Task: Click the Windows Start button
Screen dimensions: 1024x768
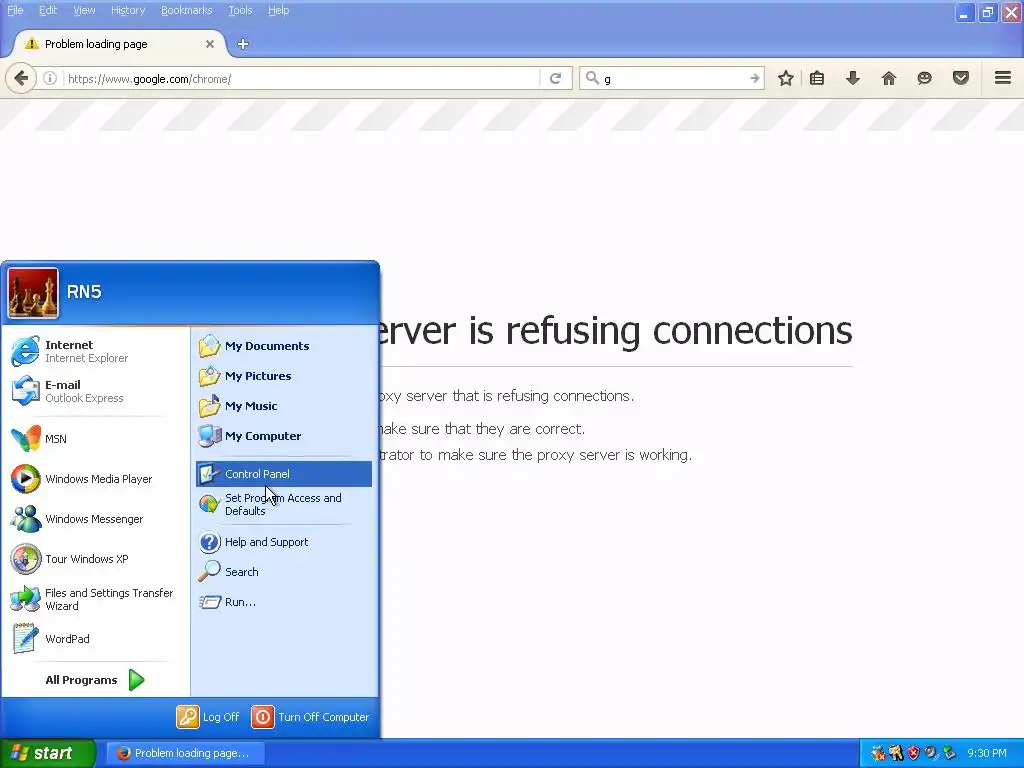Action: (x=48, y=753)
